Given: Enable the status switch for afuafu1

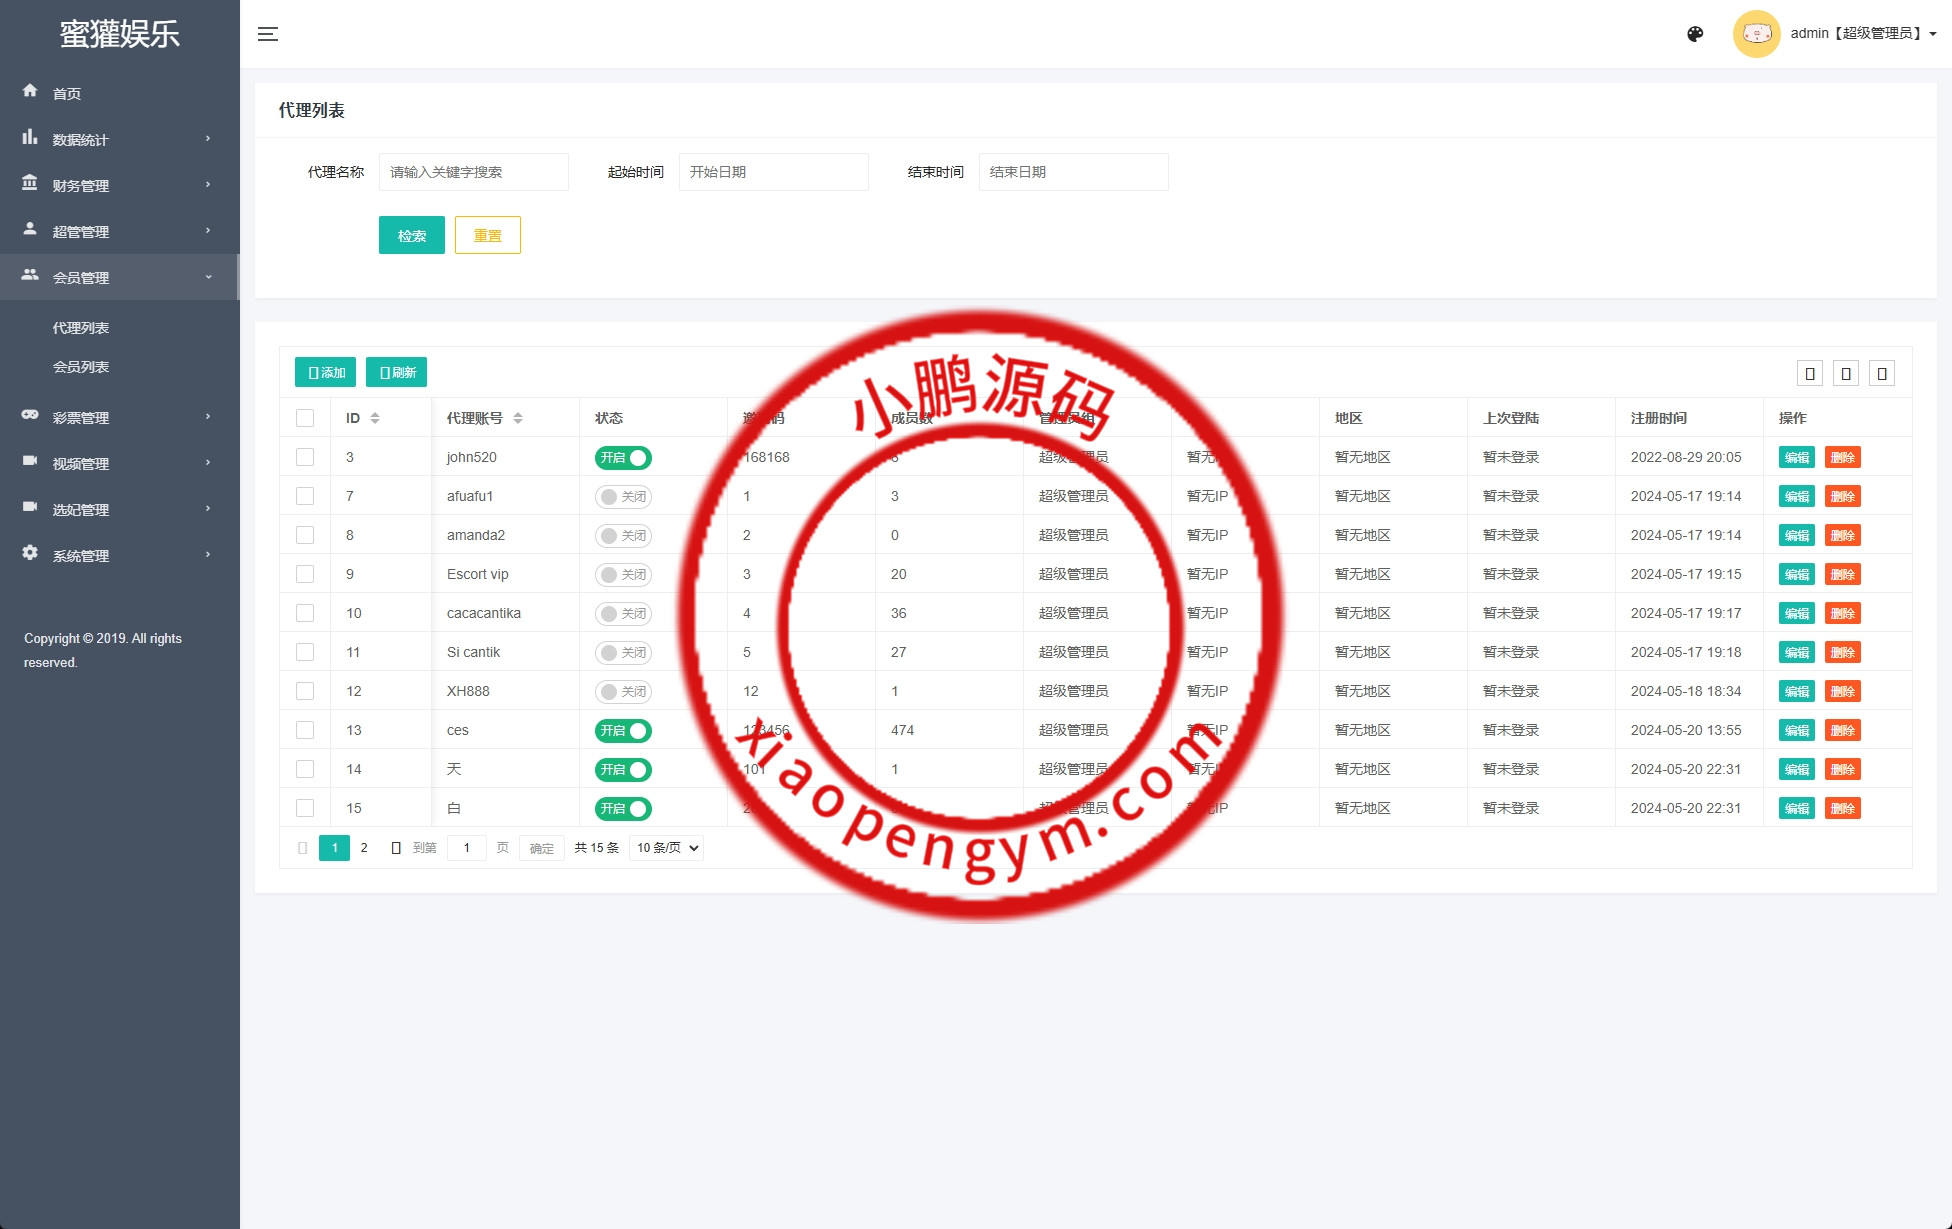Looking at the screenshot, I should click(623, 497).
